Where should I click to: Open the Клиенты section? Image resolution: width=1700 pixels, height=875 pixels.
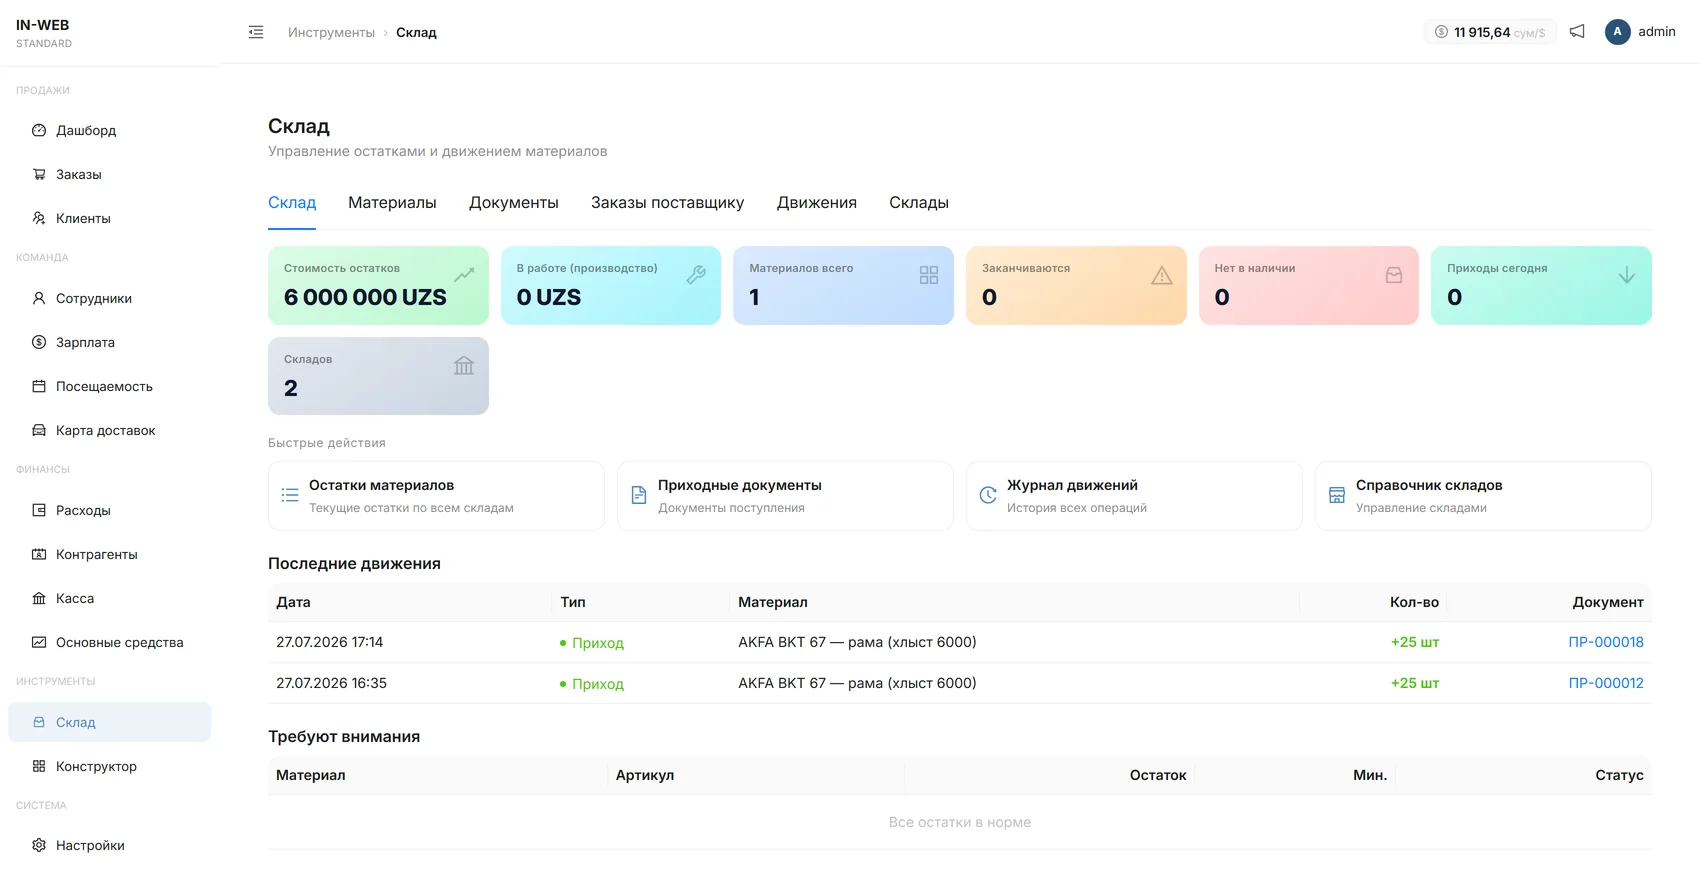pos(110,218)
